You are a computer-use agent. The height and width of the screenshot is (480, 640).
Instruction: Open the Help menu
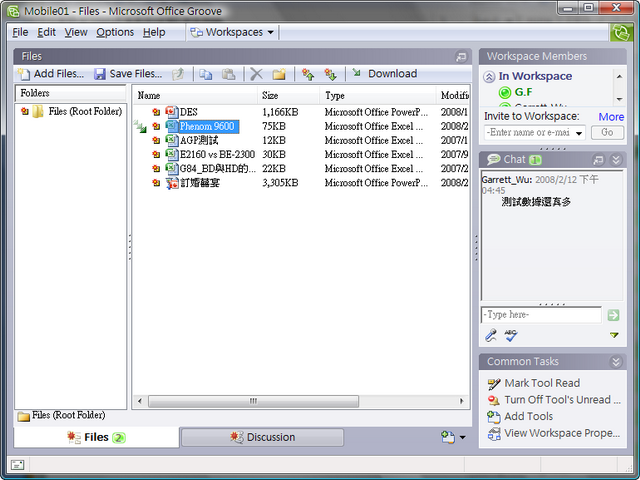click(x=154, y=32)
